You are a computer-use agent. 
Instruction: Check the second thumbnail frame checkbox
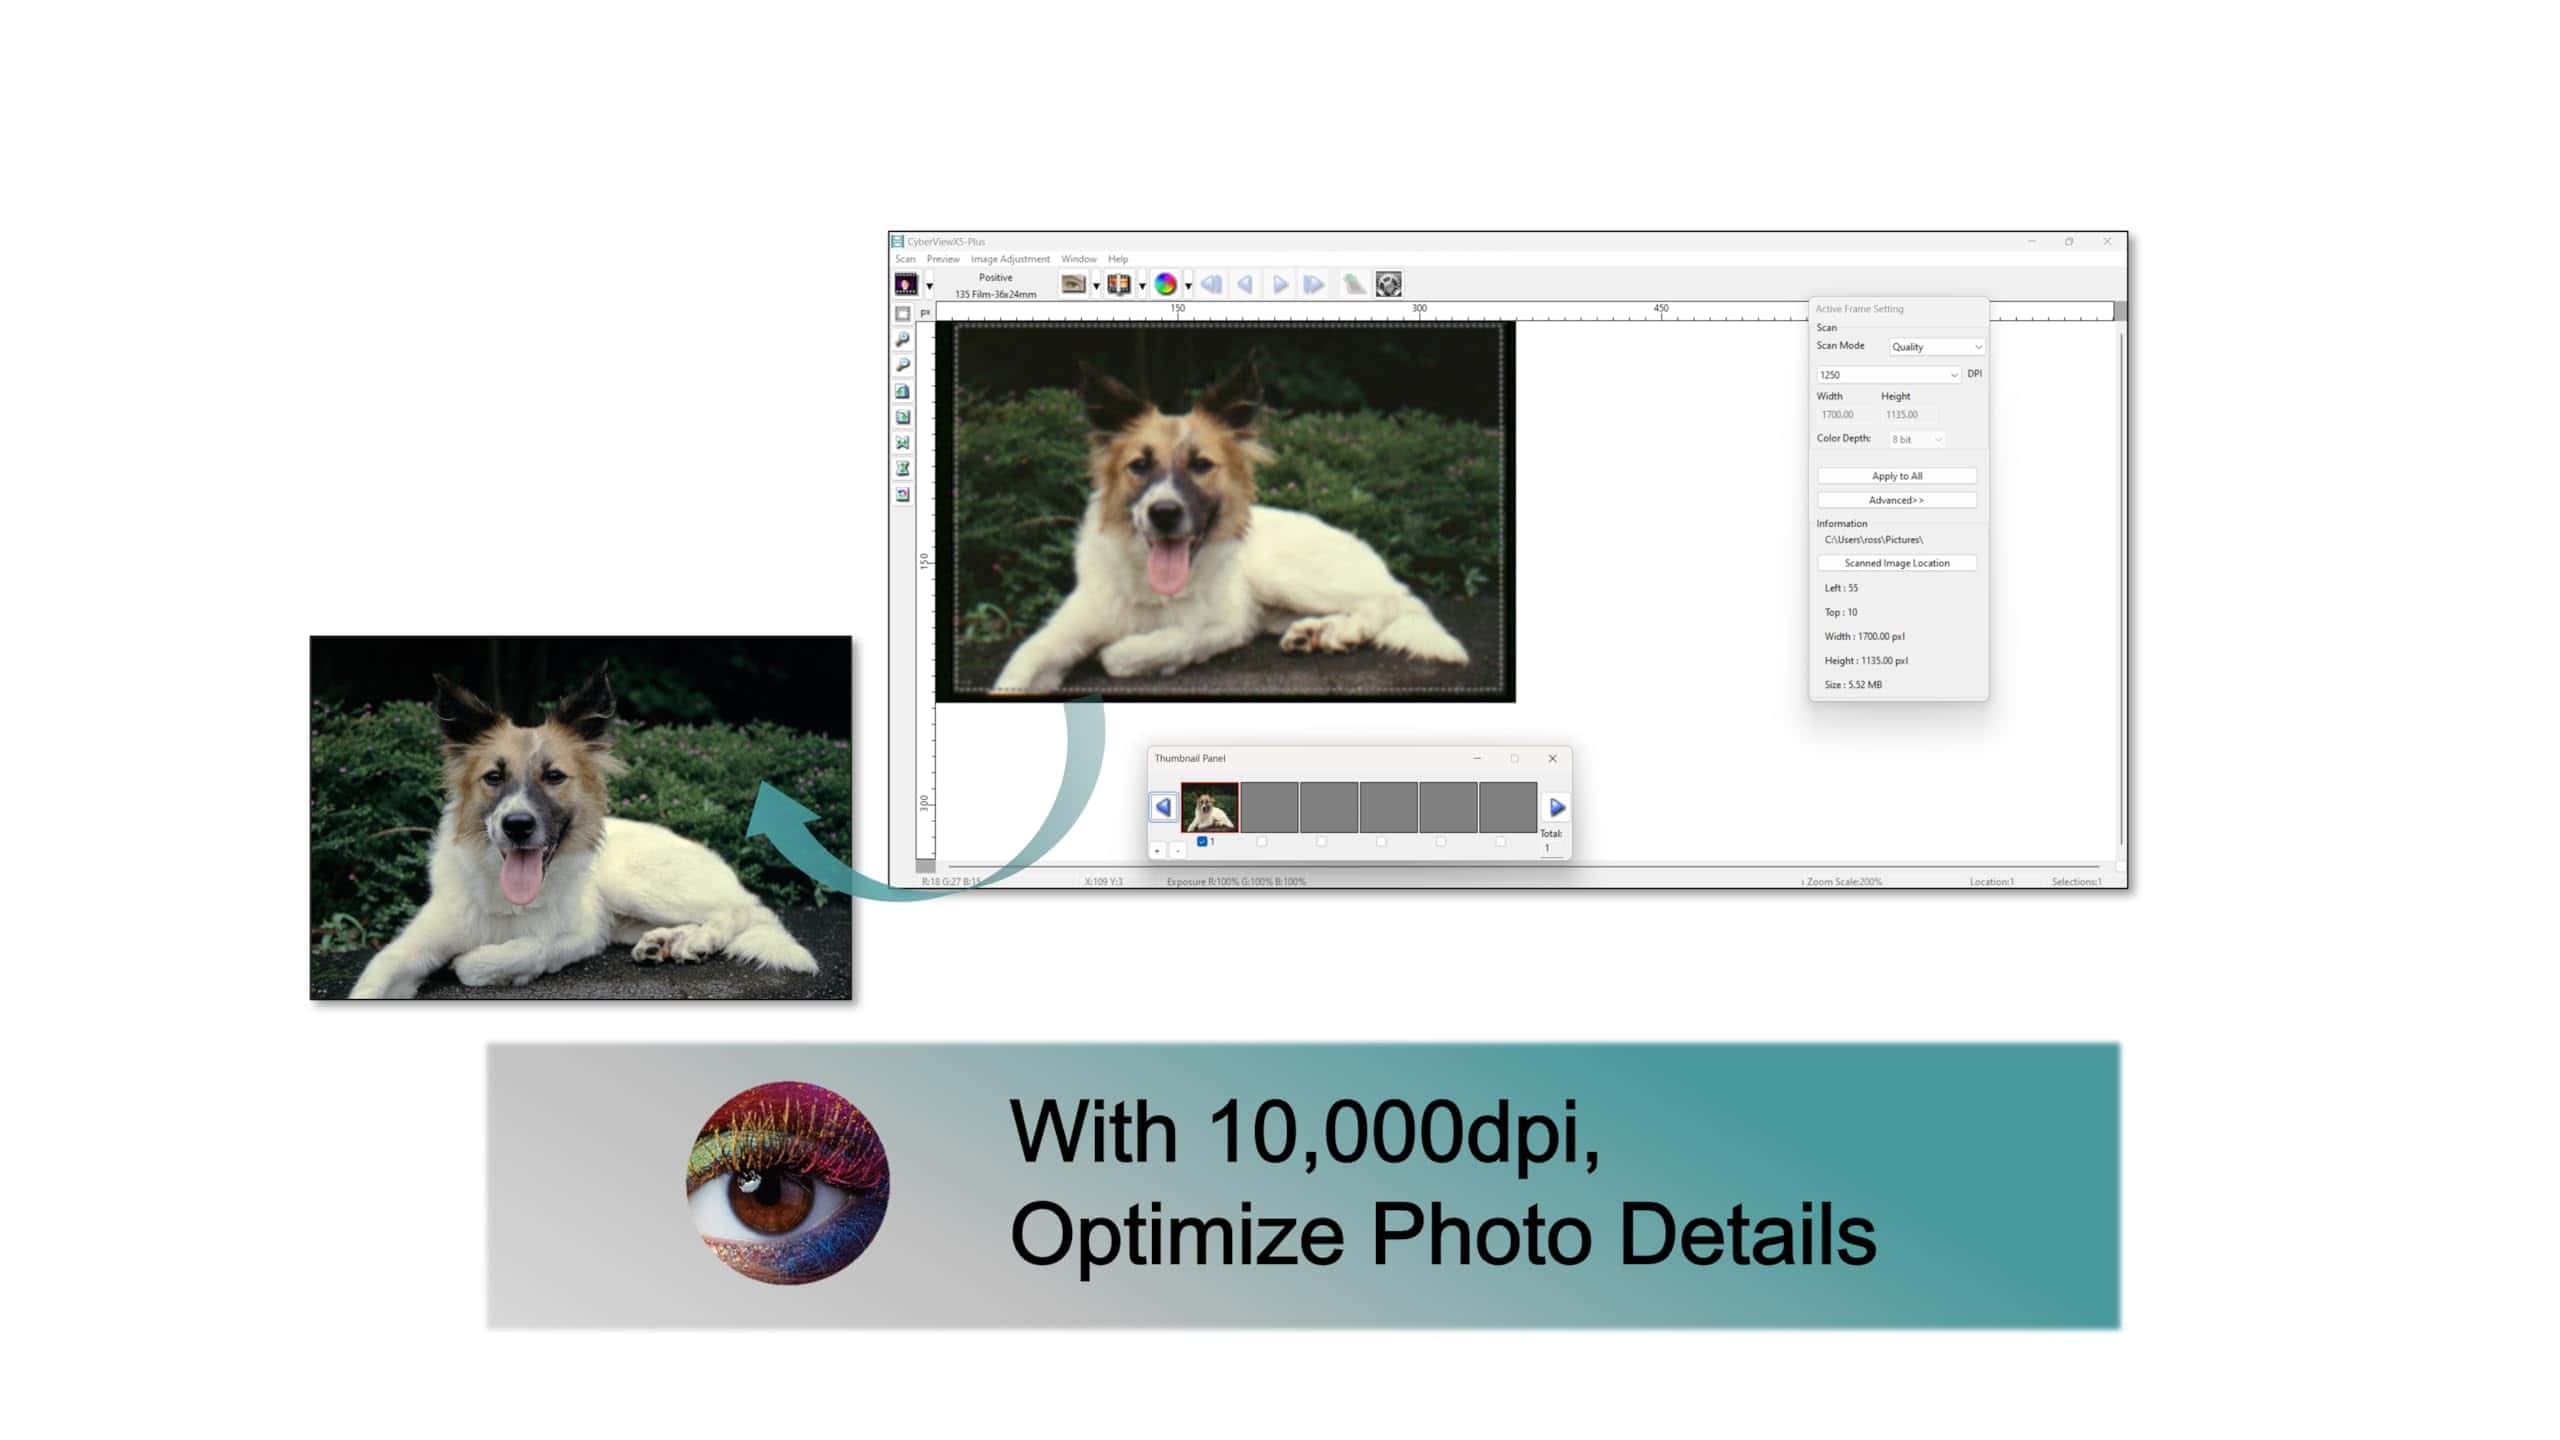[x=1262, y=842]
